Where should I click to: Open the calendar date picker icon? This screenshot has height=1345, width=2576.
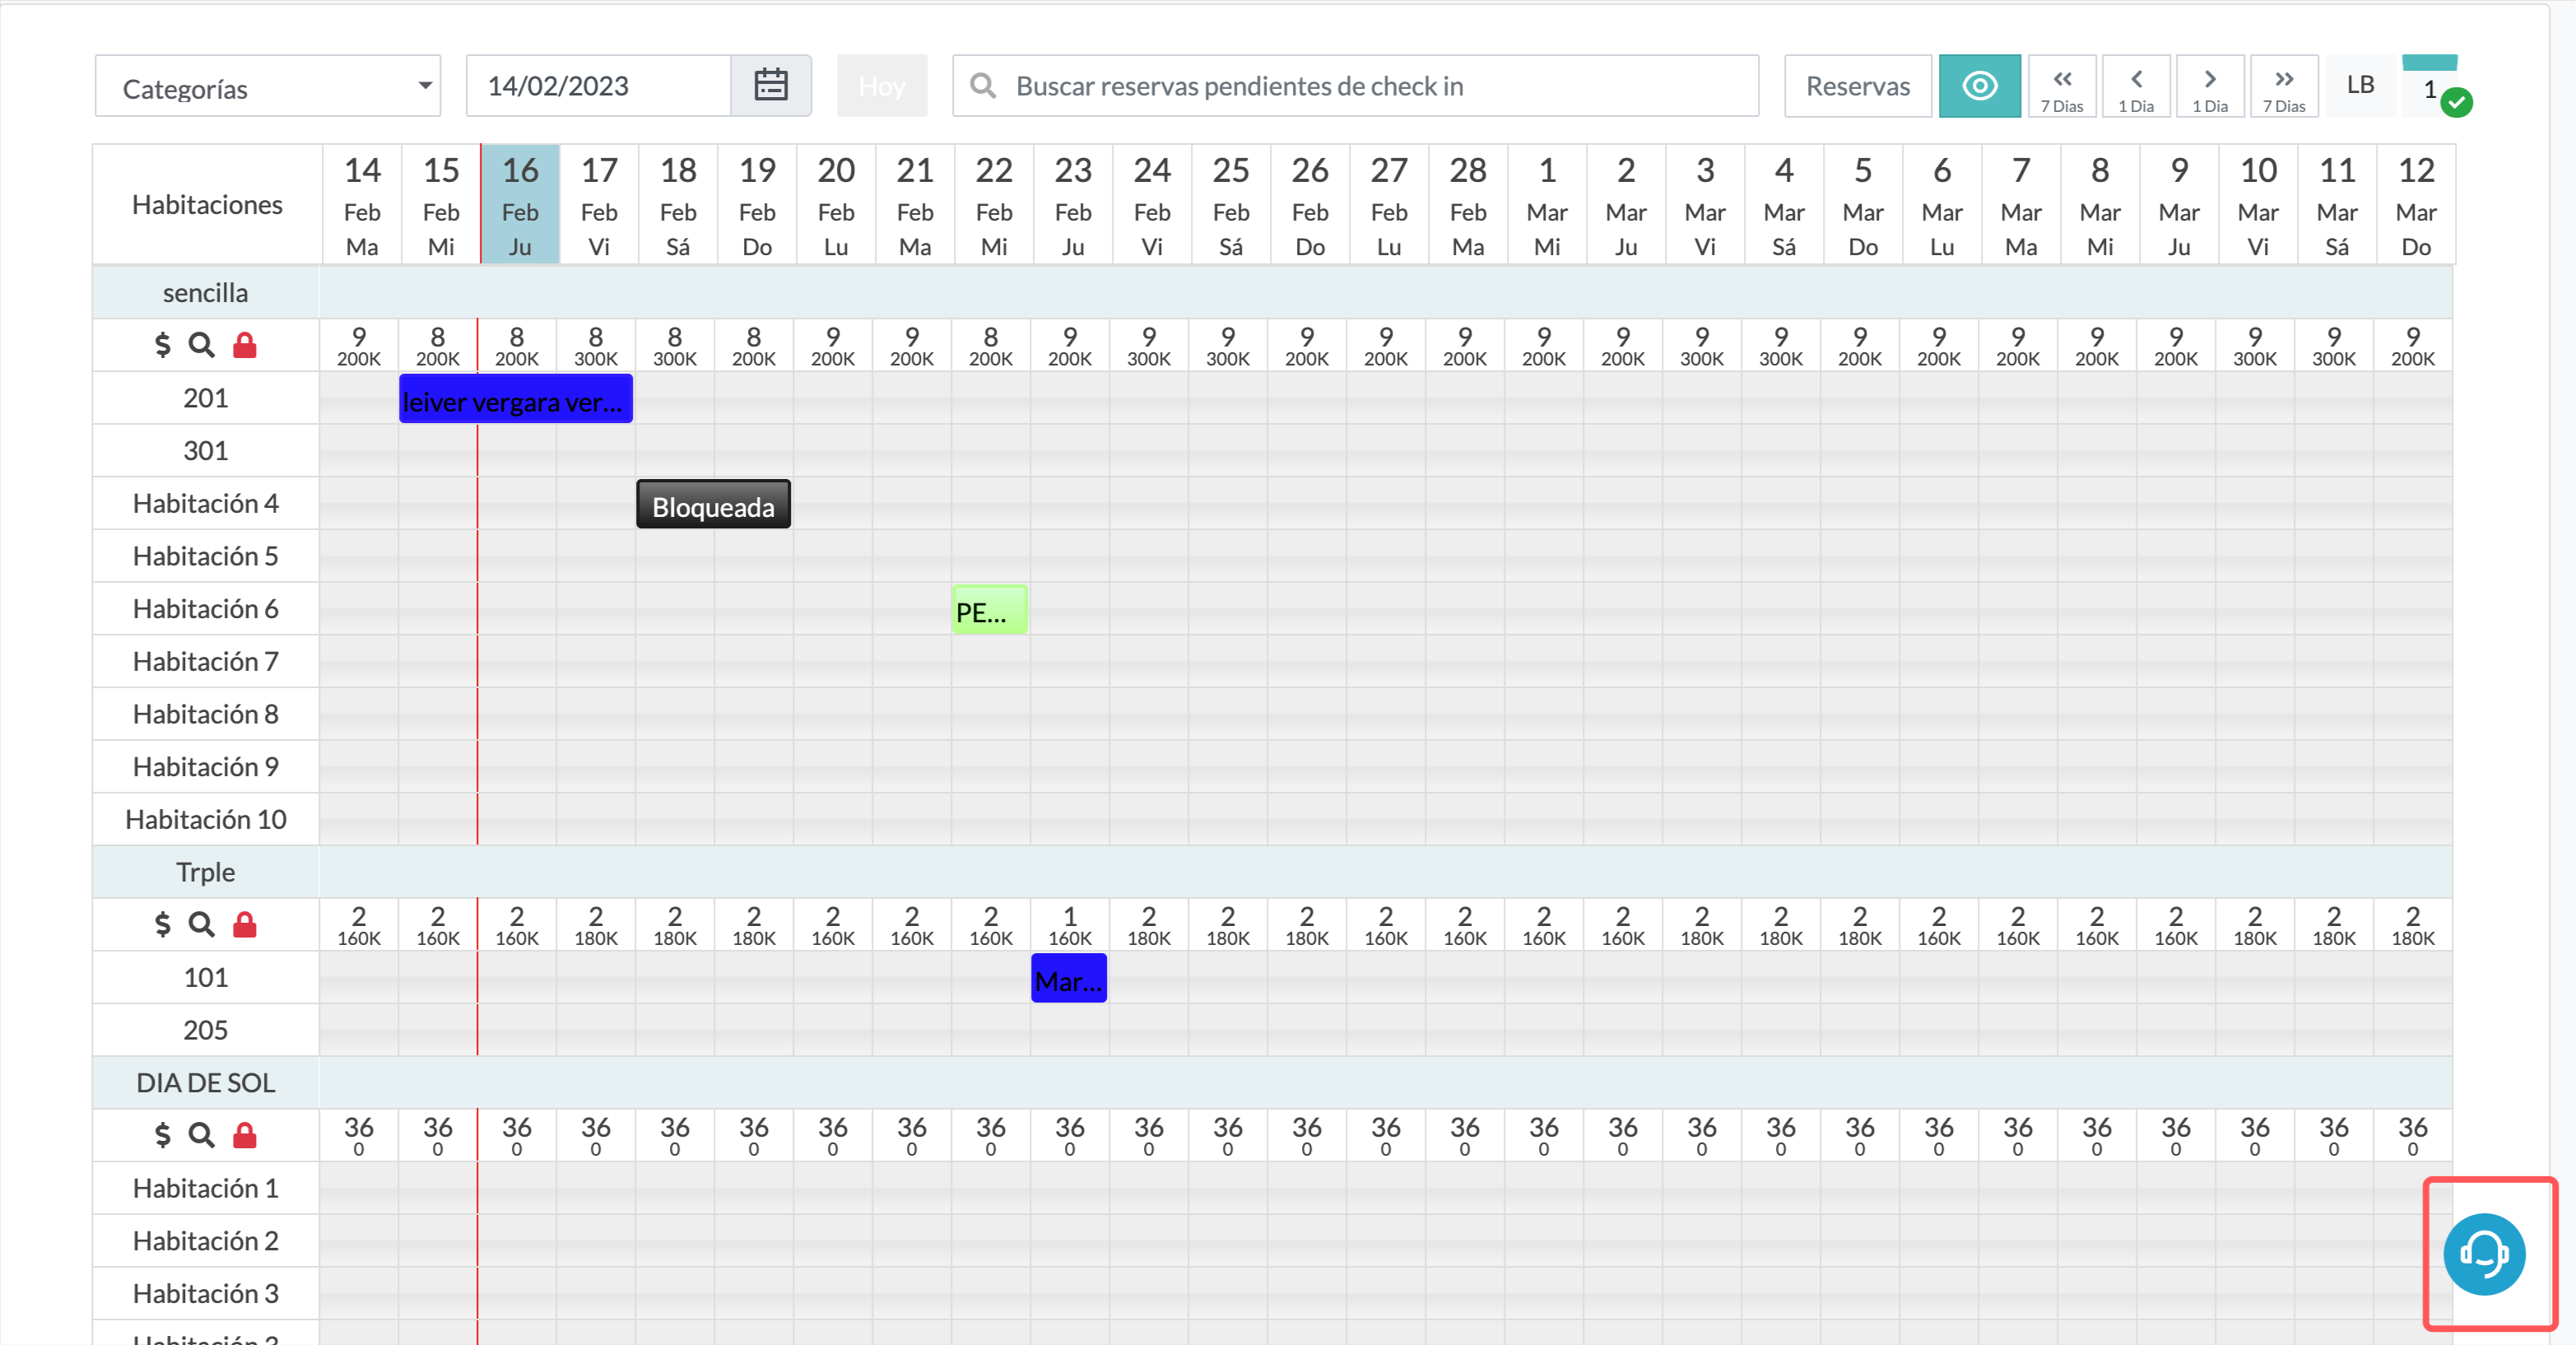click(771, 86)
